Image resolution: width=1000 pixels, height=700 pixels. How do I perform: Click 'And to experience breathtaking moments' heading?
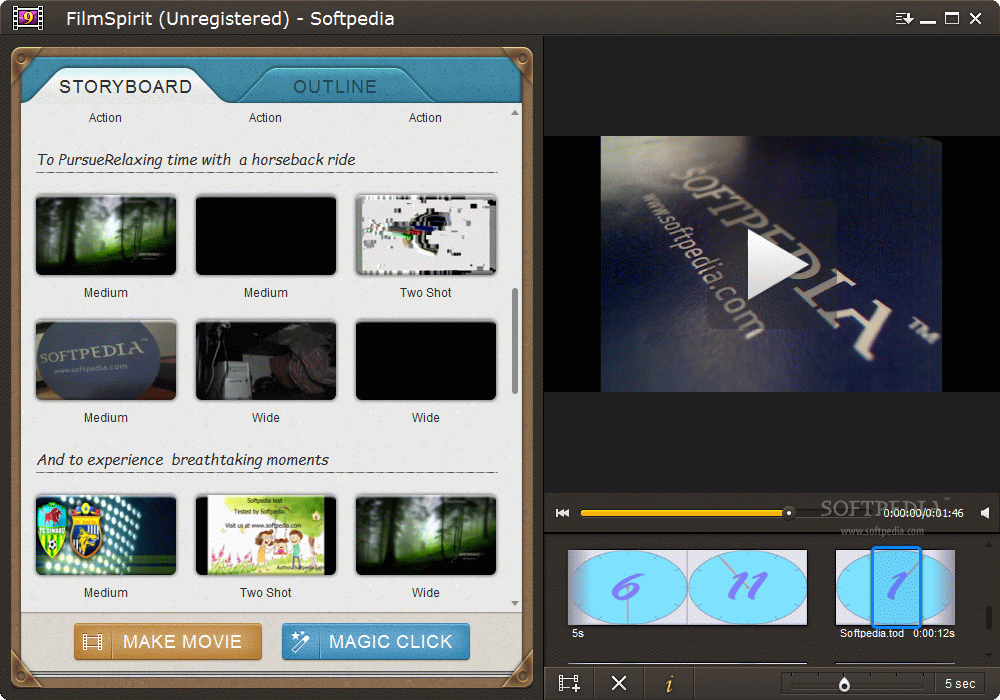pos(182,460)
